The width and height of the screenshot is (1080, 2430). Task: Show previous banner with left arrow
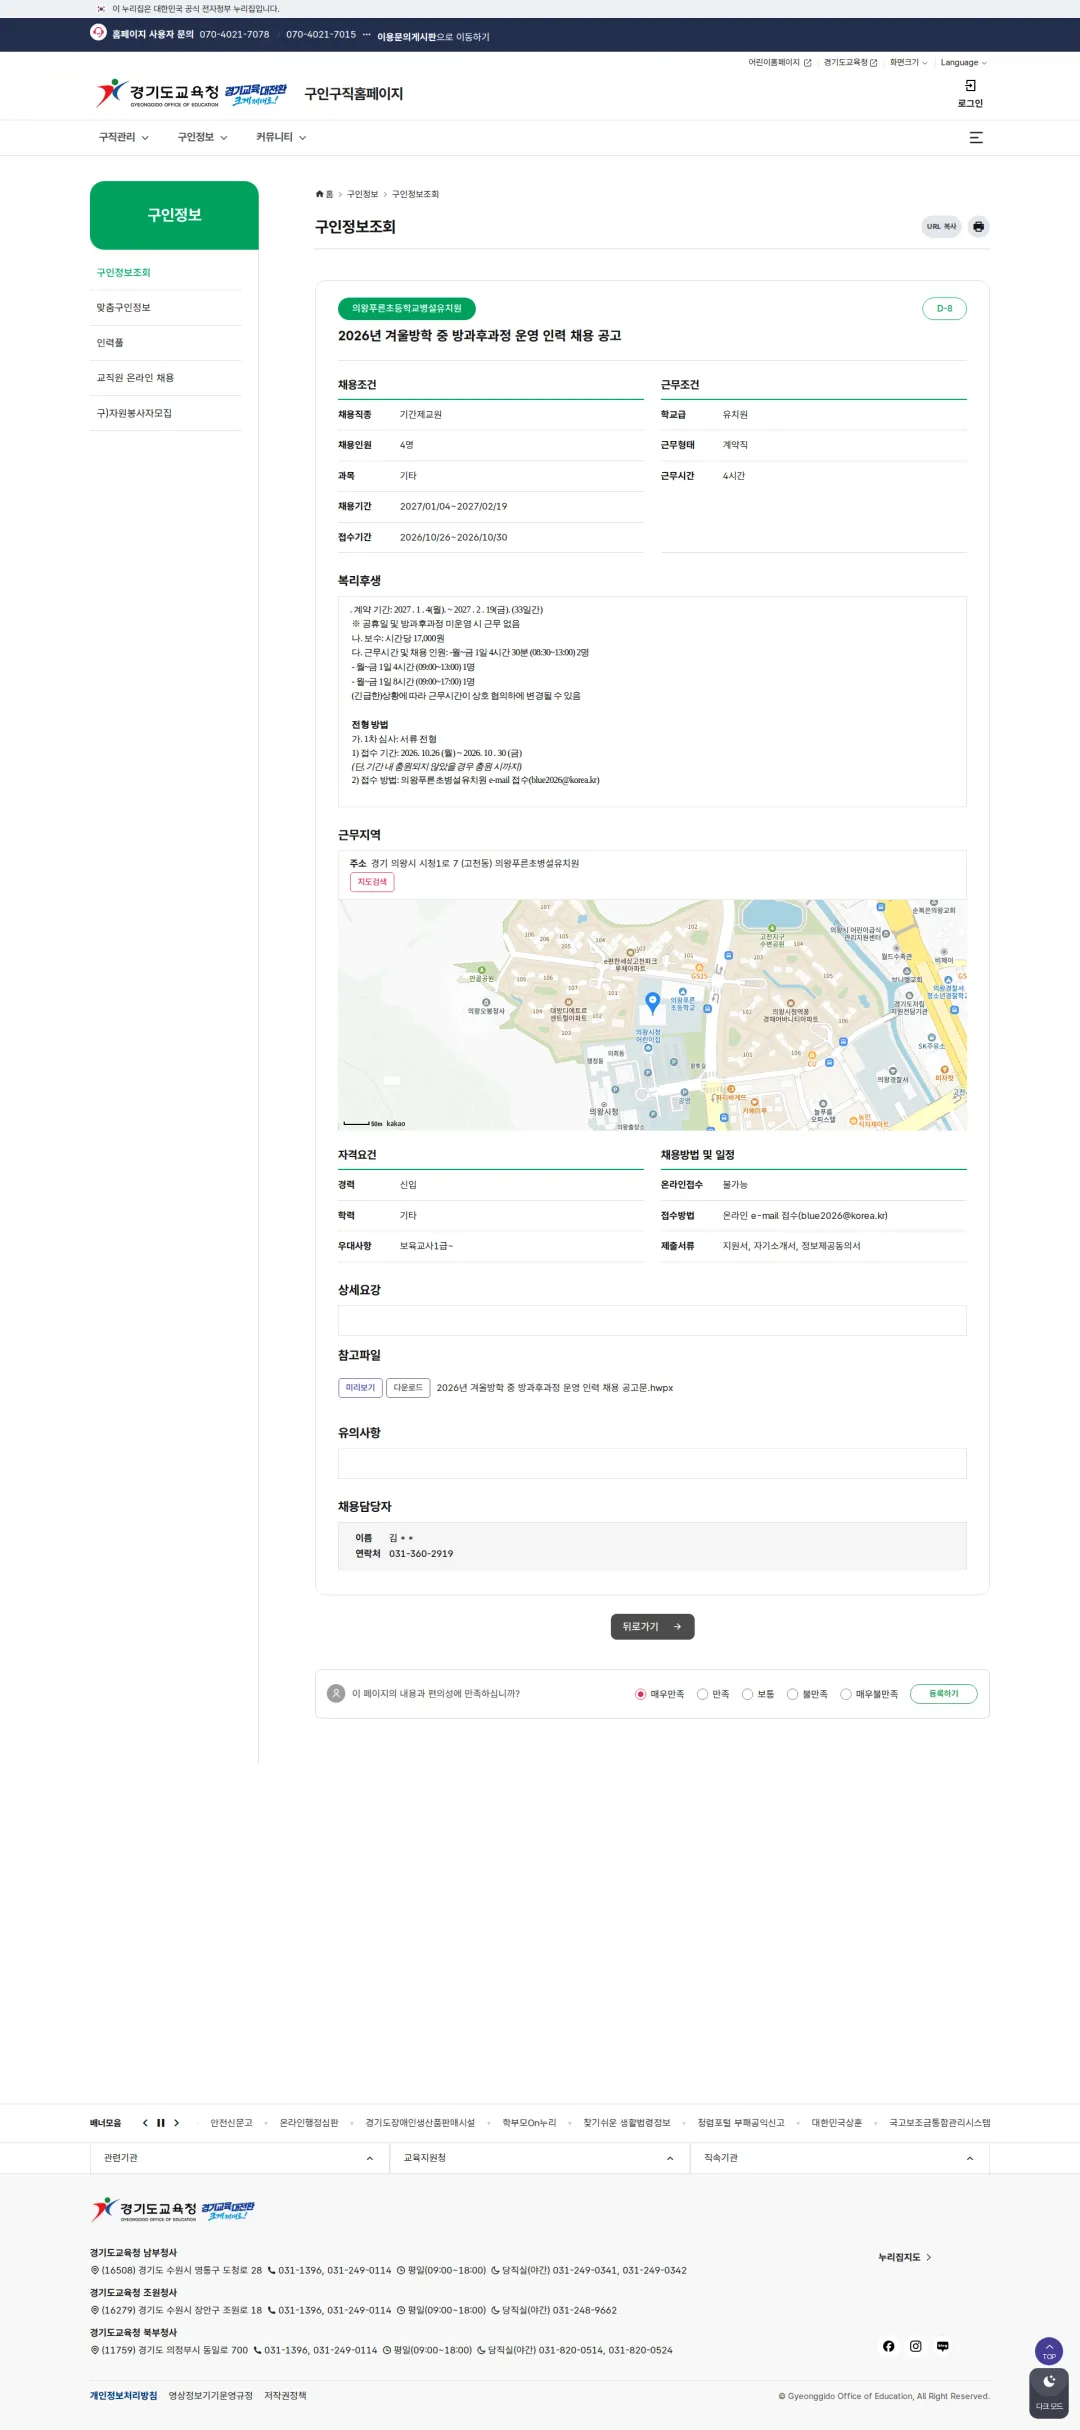coord(145,2123)
